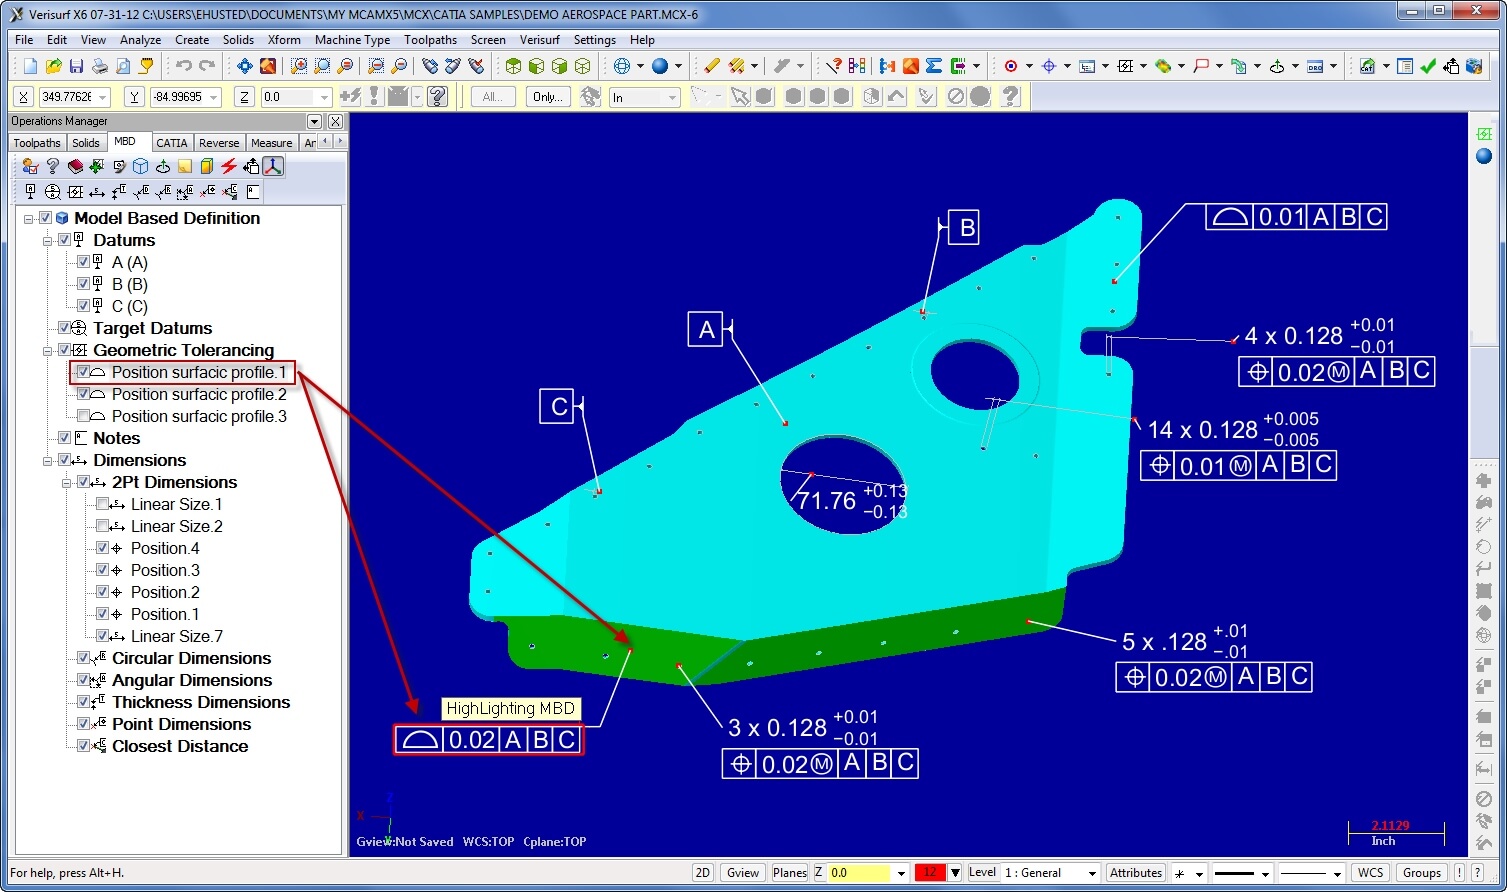Click the Position.1 dimension tree row
Image resolution: width=1507 pixels, height=892 pixels.
[164, 614]
